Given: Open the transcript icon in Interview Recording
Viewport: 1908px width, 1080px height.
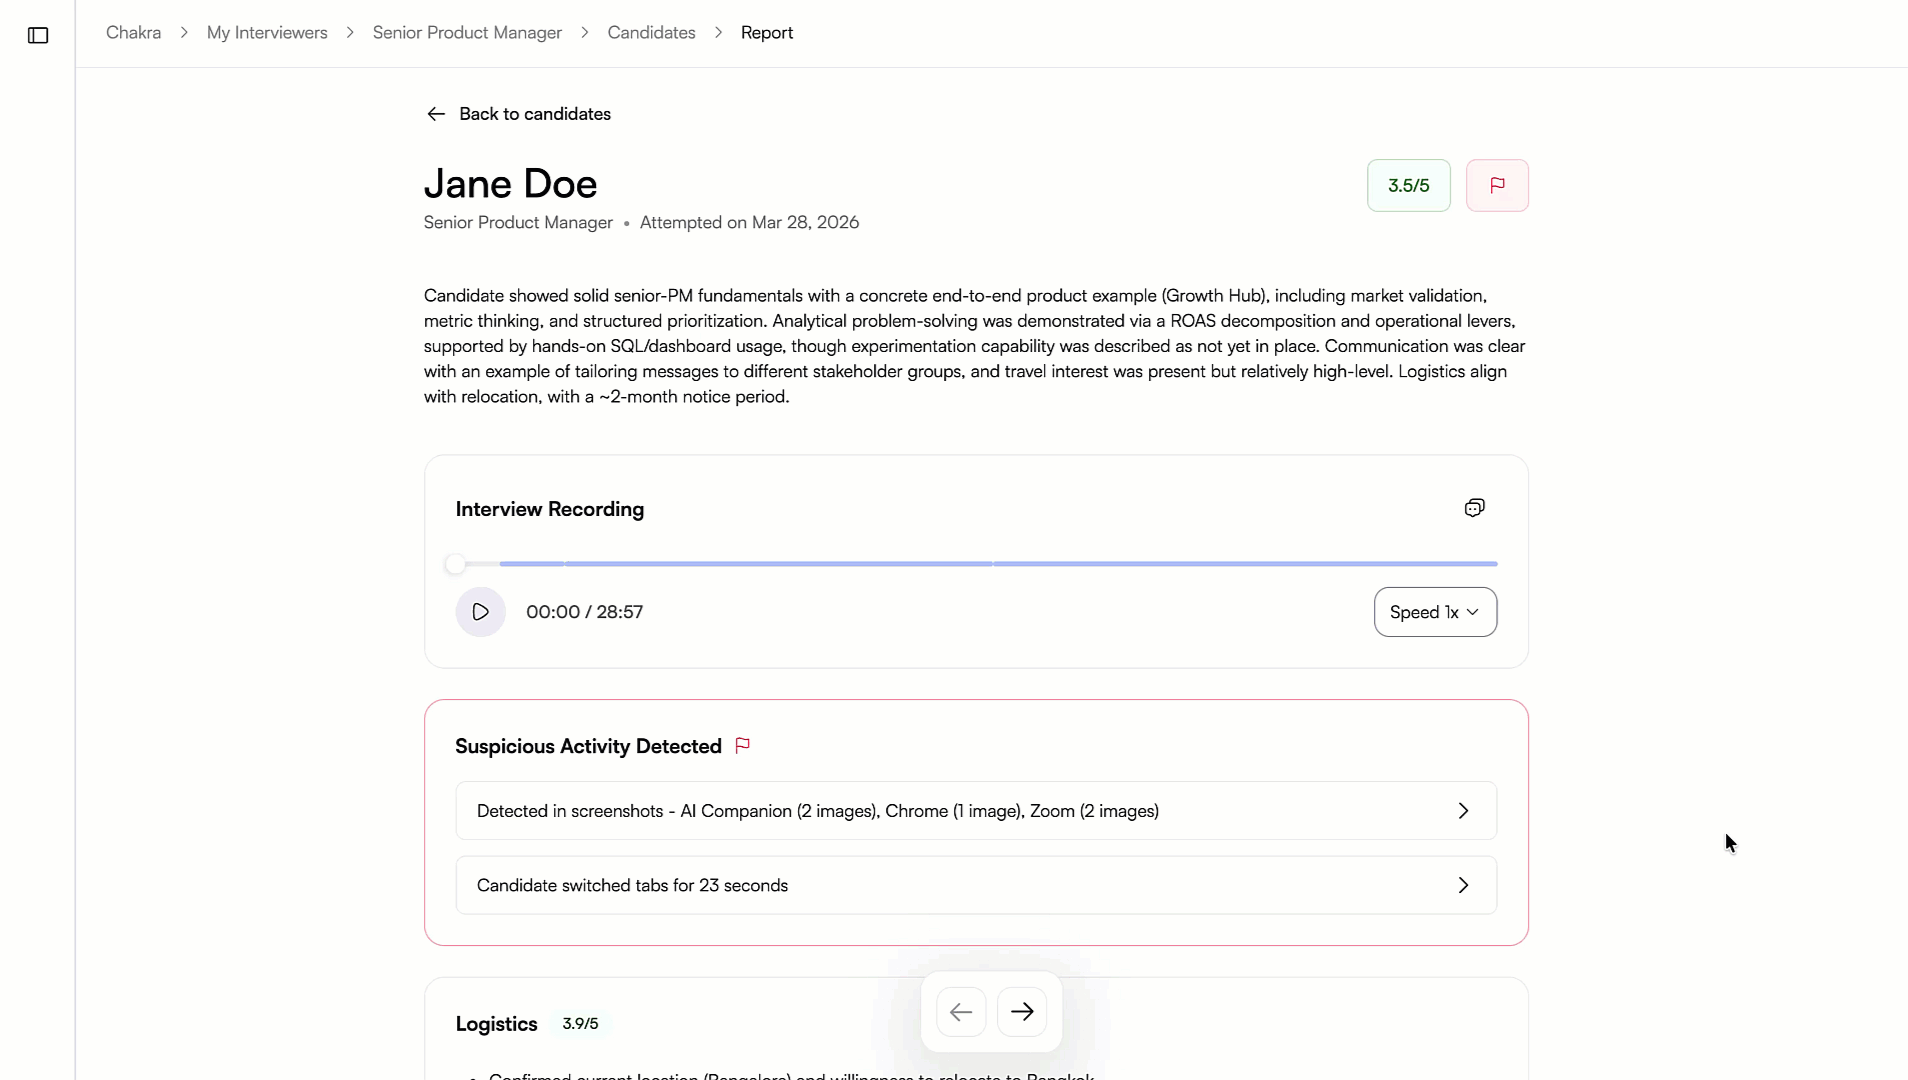Looking at the screenshot, I should click(1474, 508).
